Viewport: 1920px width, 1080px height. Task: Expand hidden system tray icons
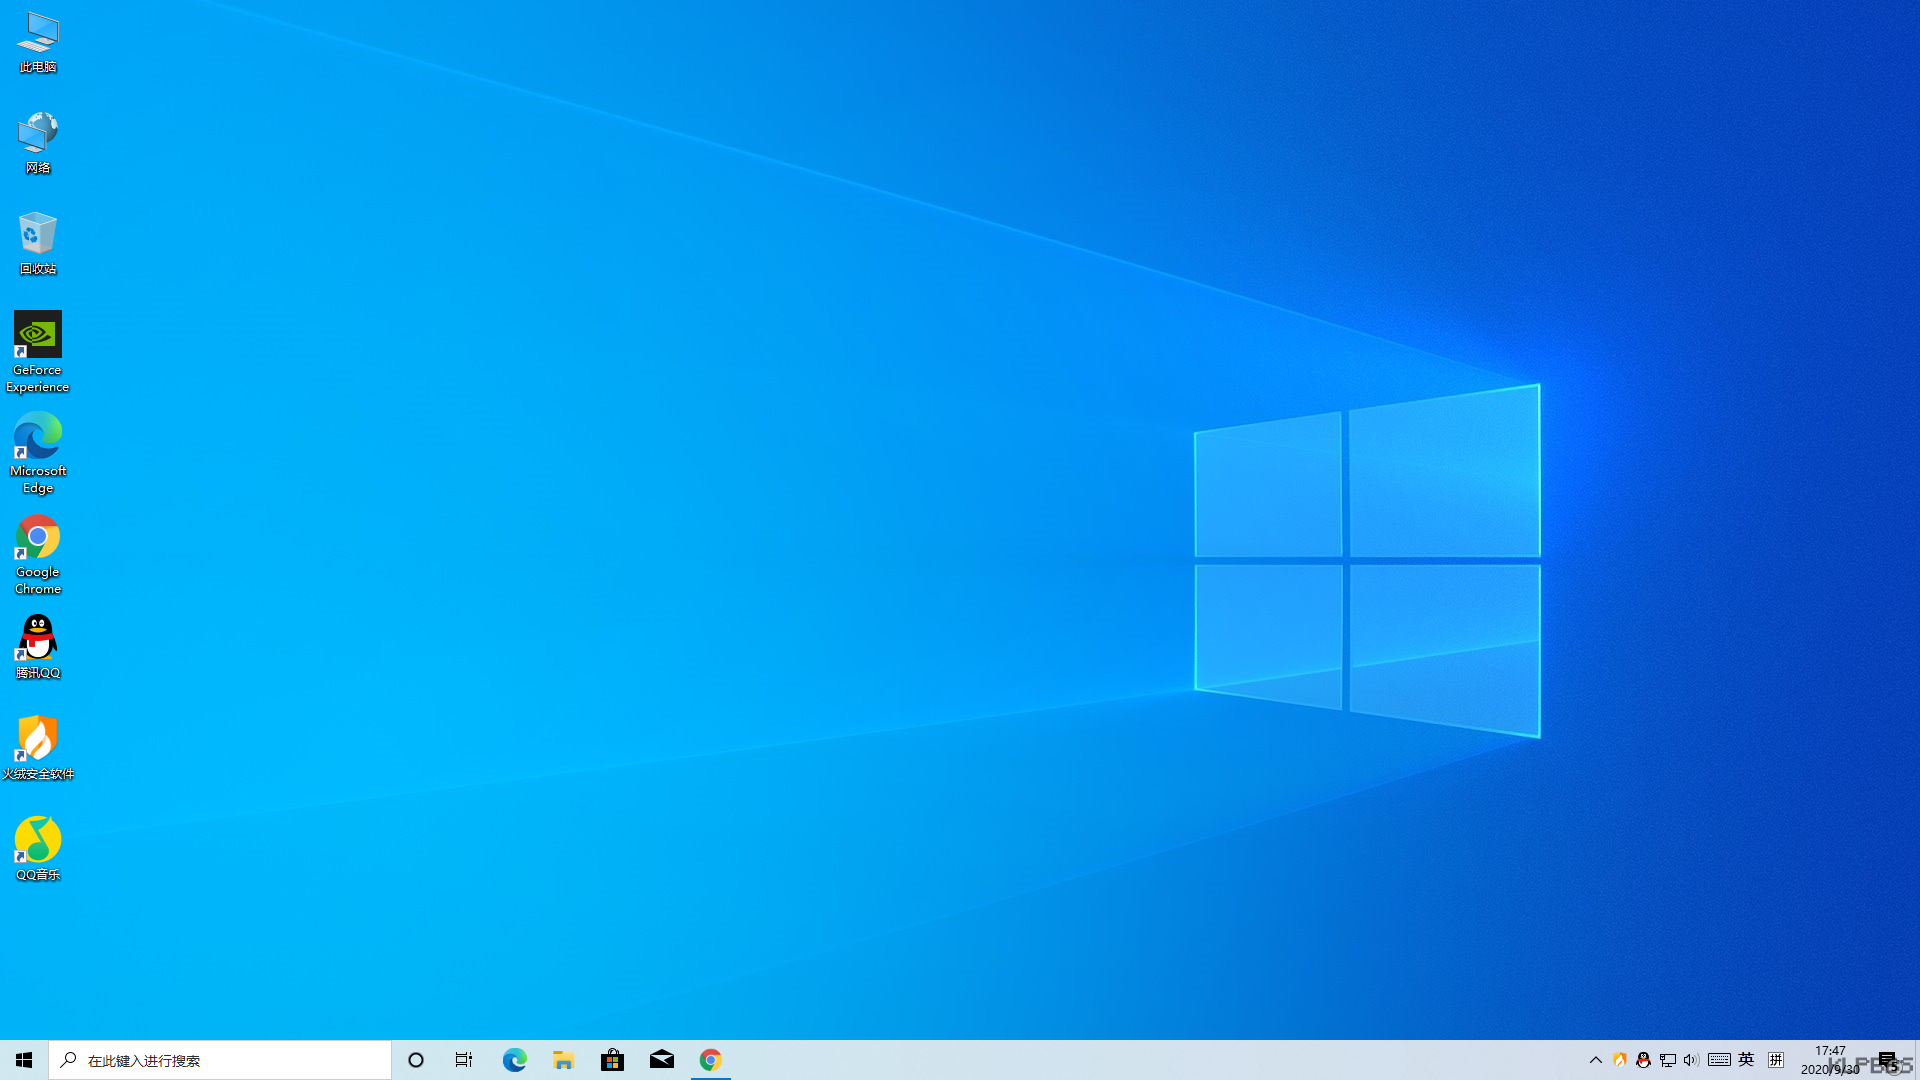tap(1596, 1060)
